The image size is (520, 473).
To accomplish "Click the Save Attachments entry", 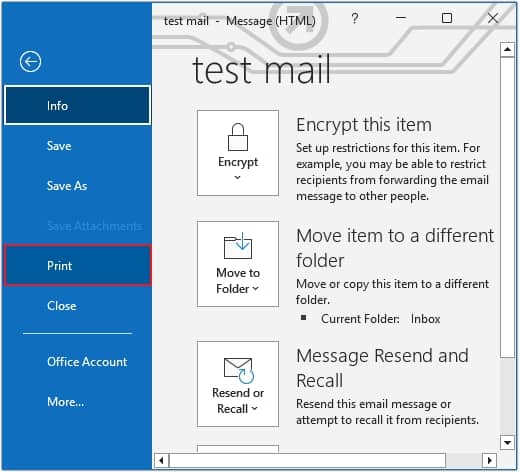I will (77, 226).
